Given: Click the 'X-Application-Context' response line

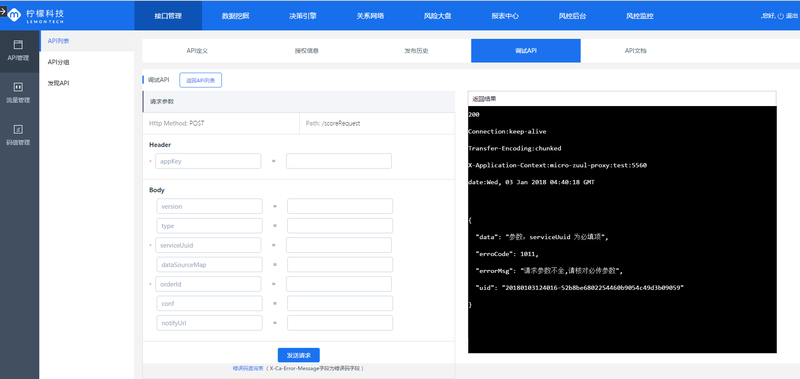Looking at the screenshot, I should tap(558, 165).
